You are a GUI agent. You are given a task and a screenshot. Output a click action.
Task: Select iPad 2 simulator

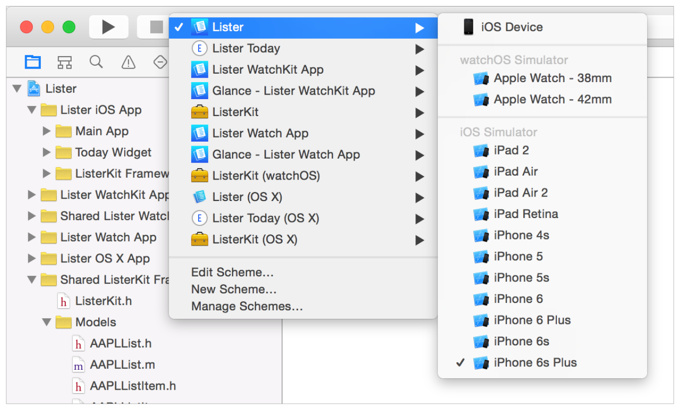point(543,151)
